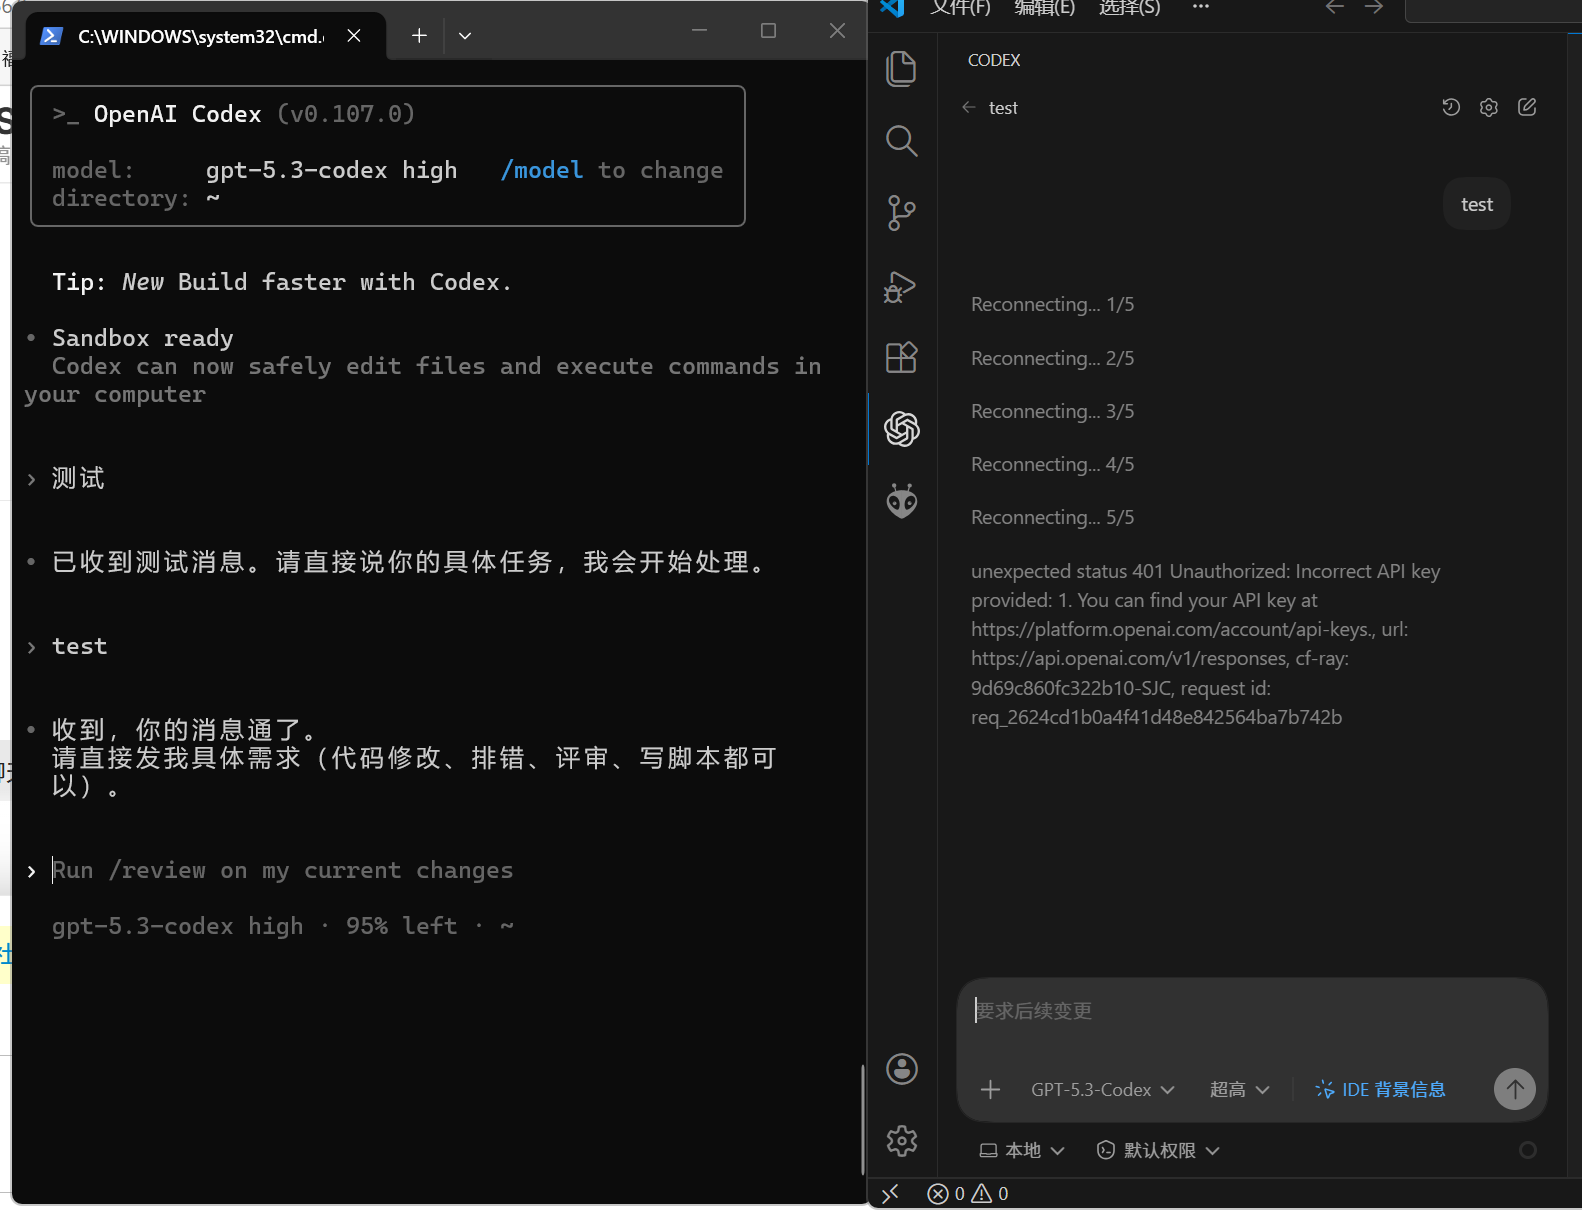
Task: Select the test message bubble
Action: click(x=1477, y=204)
